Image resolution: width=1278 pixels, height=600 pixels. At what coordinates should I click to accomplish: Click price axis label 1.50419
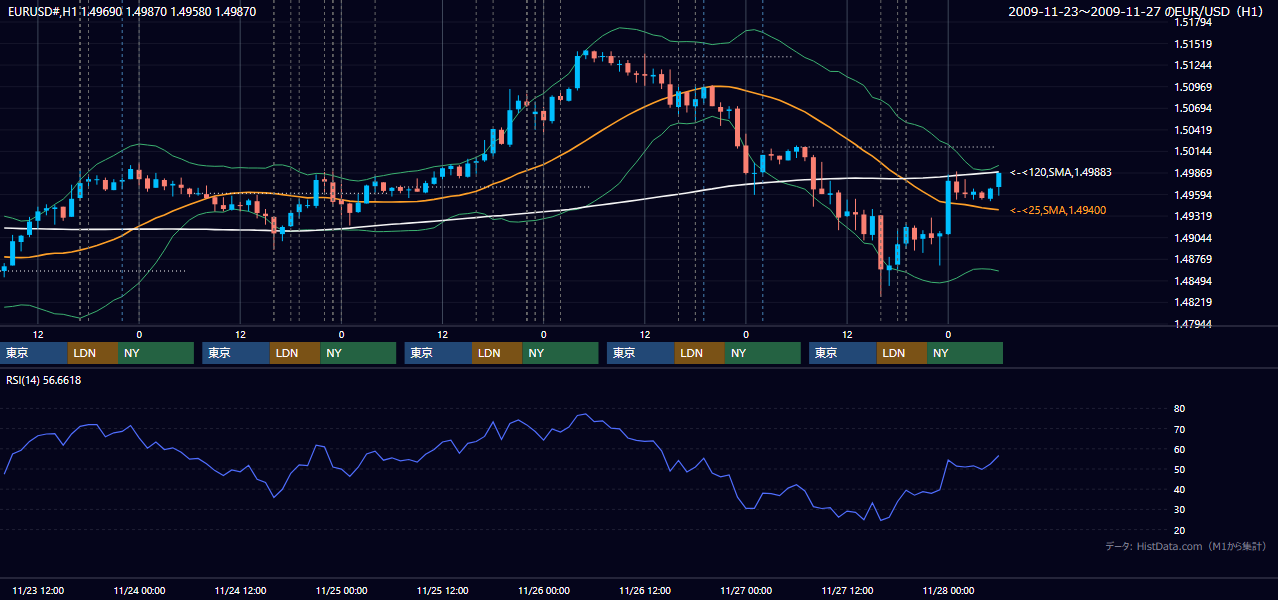coord(1193,130)
